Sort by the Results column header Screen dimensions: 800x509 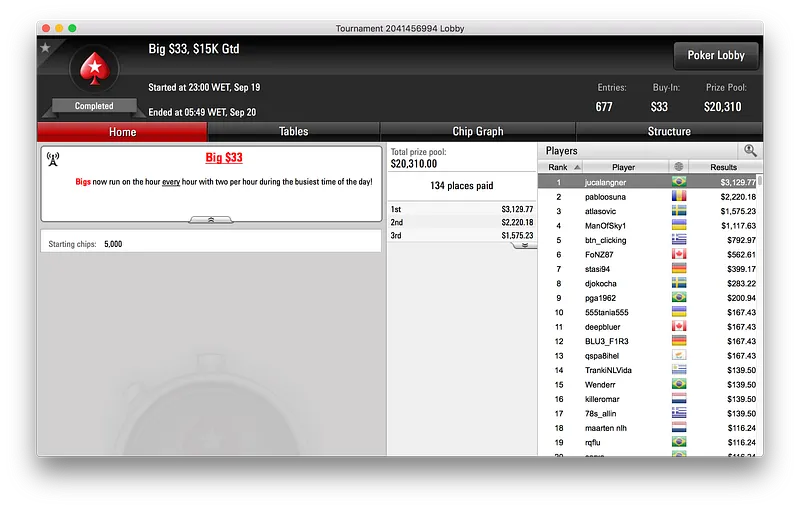(723, 167)
